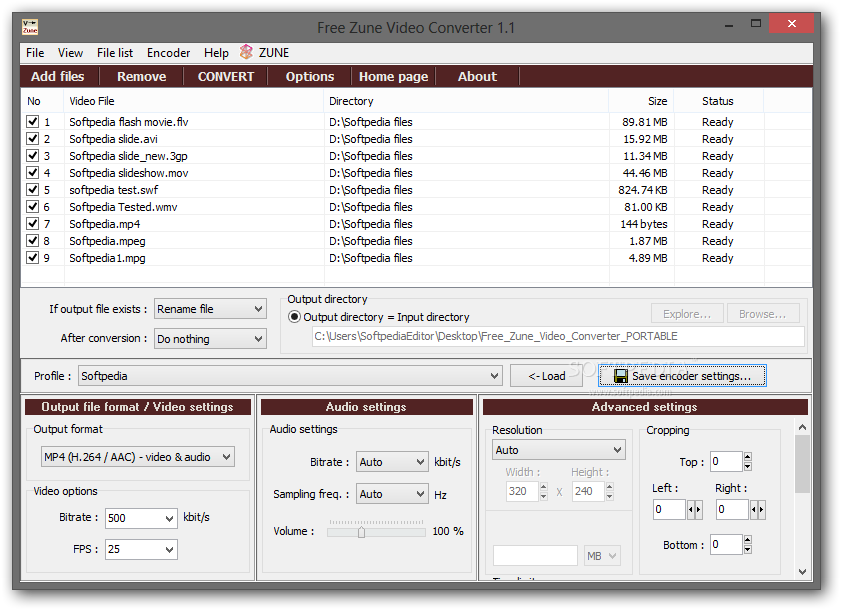Image resolution: width=841 pixels, height=610 pixels.
Task: Open Options from the toolbar
Action: (310, 76)
